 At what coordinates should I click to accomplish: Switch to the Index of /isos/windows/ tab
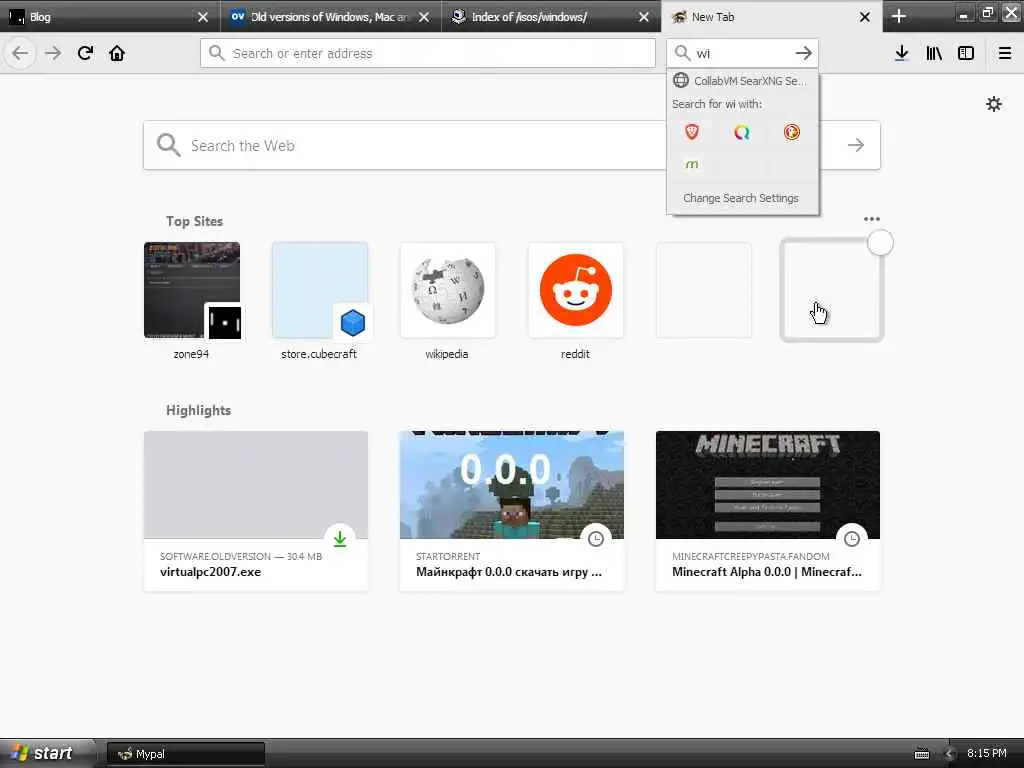(551, 17)
